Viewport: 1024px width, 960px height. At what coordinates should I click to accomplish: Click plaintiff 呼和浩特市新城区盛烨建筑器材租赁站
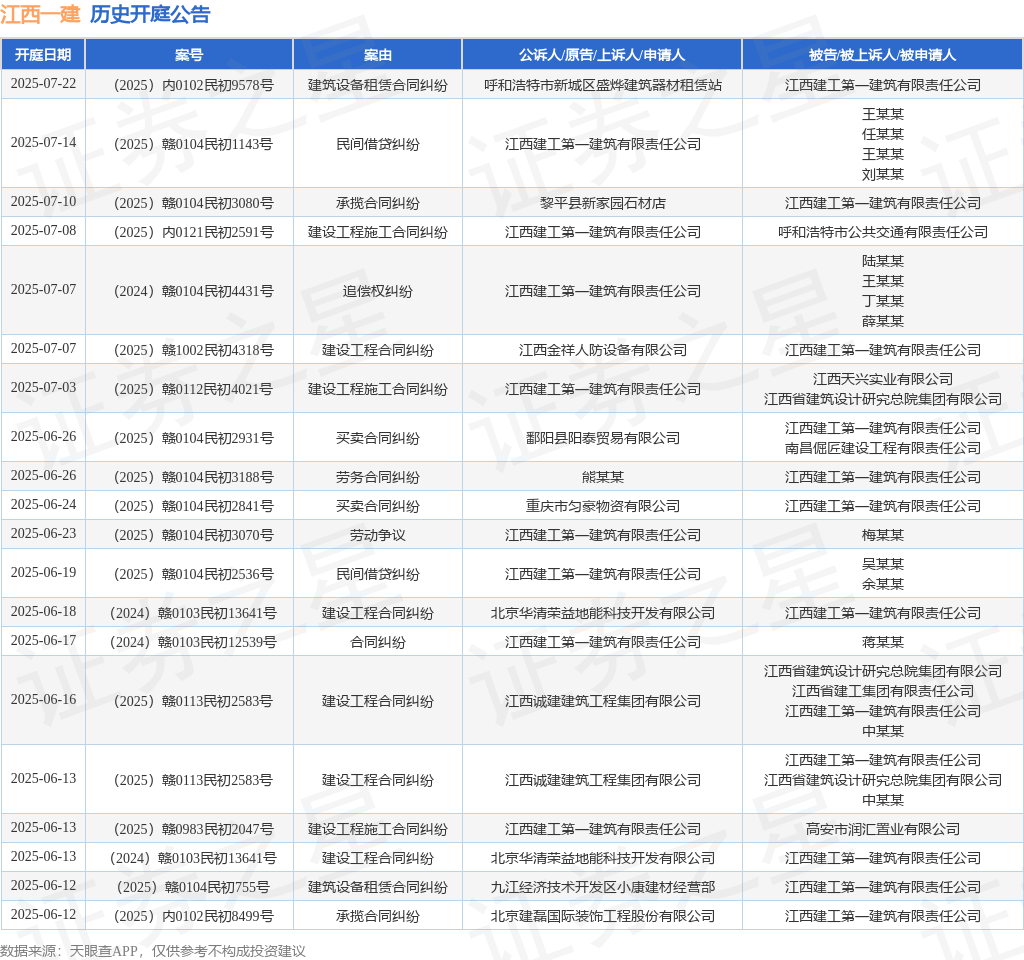coord(602,85)
